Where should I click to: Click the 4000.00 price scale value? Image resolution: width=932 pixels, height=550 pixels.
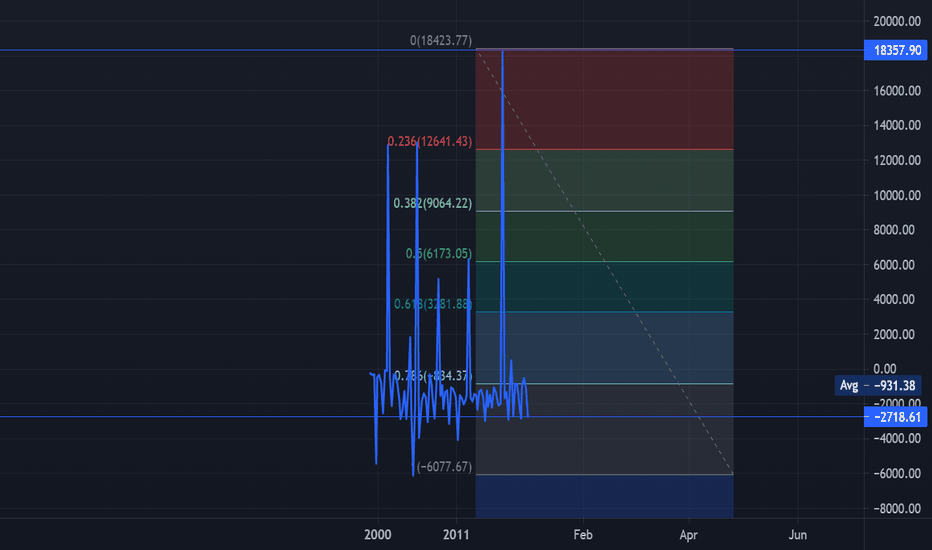click(x=894, y=300)
